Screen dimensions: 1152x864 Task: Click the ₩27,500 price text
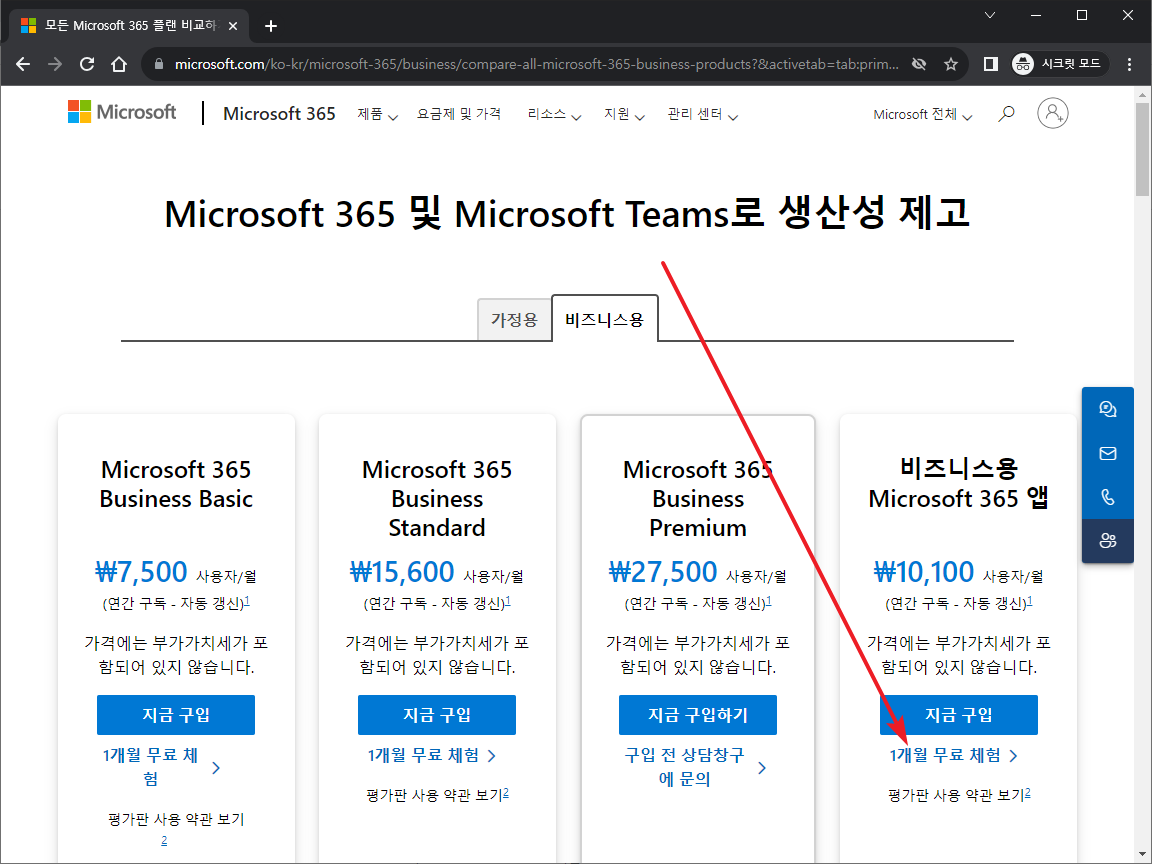(x=663, y=572)
